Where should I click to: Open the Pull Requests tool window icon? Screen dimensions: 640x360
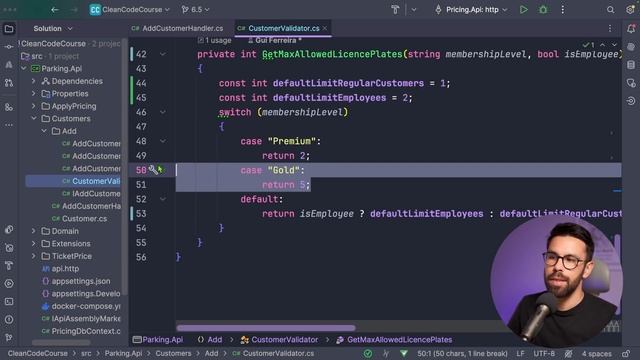pos(9,82)
